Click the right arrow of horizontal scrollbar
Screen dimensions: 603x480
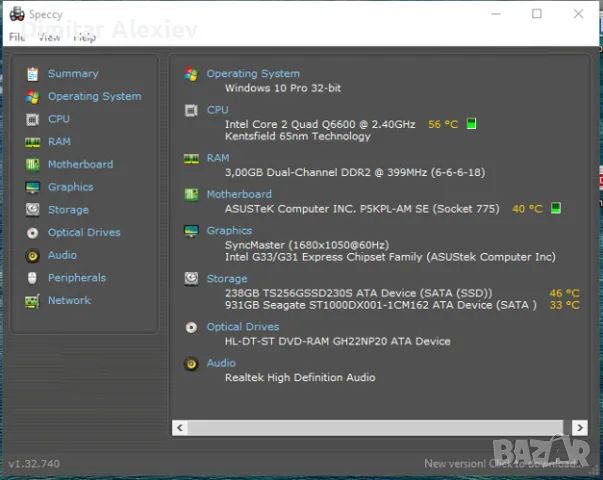coord(580,428)
